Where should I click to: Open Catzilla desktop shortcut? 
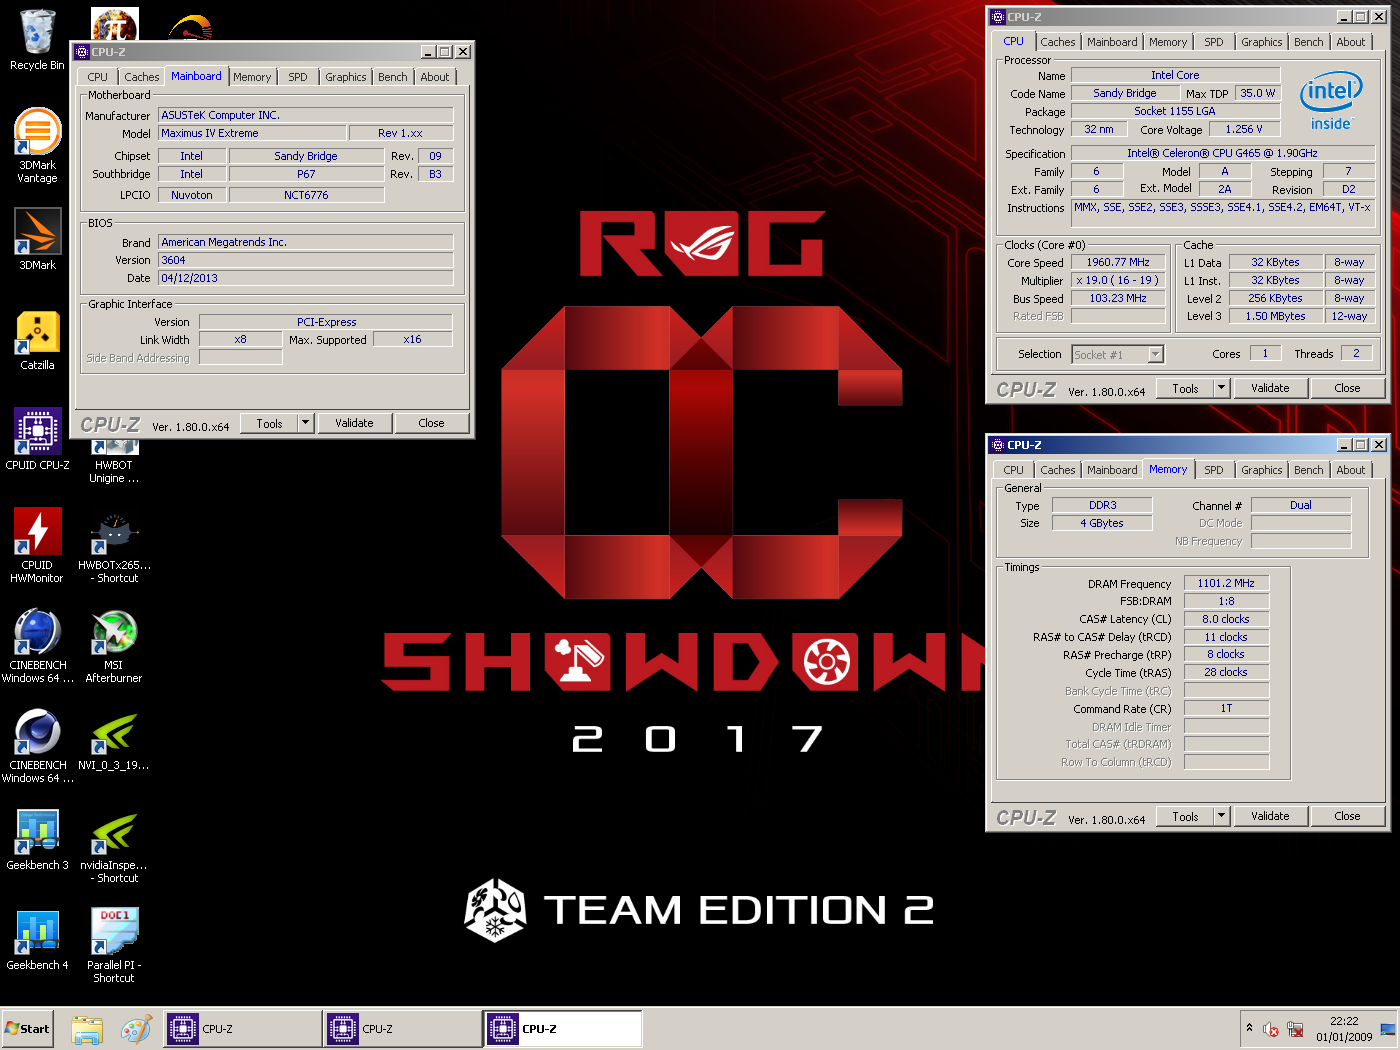click(37, 340)
